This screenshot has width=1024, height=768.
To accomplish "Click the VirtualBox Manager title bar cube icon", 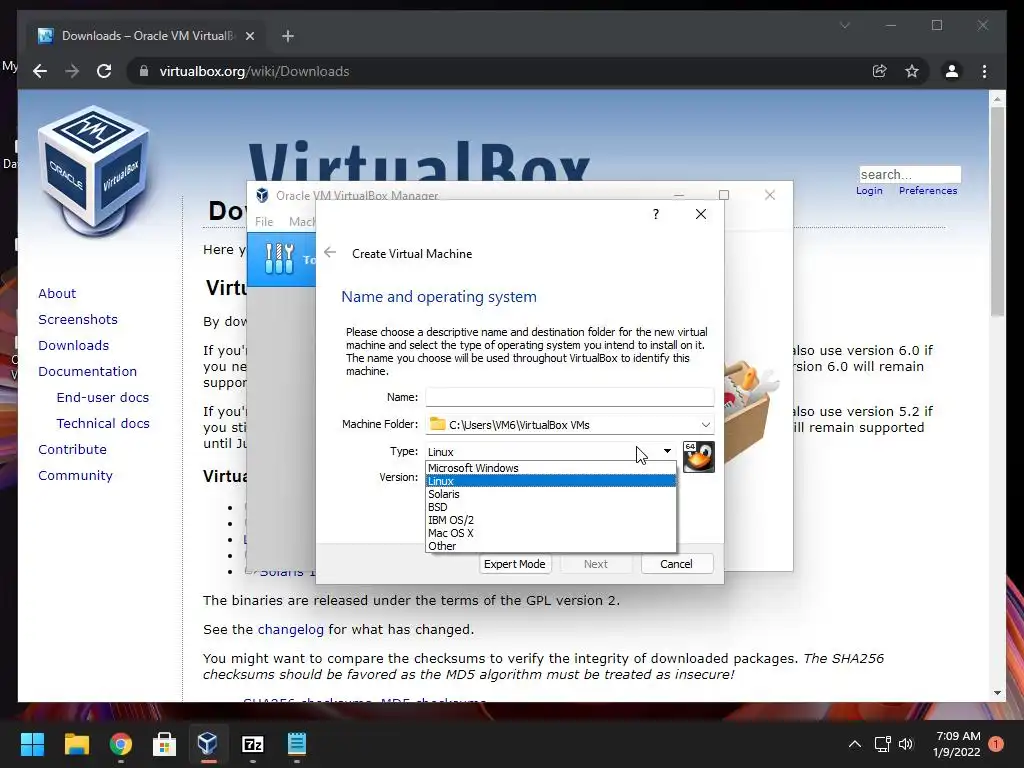I will pos(262,195).
